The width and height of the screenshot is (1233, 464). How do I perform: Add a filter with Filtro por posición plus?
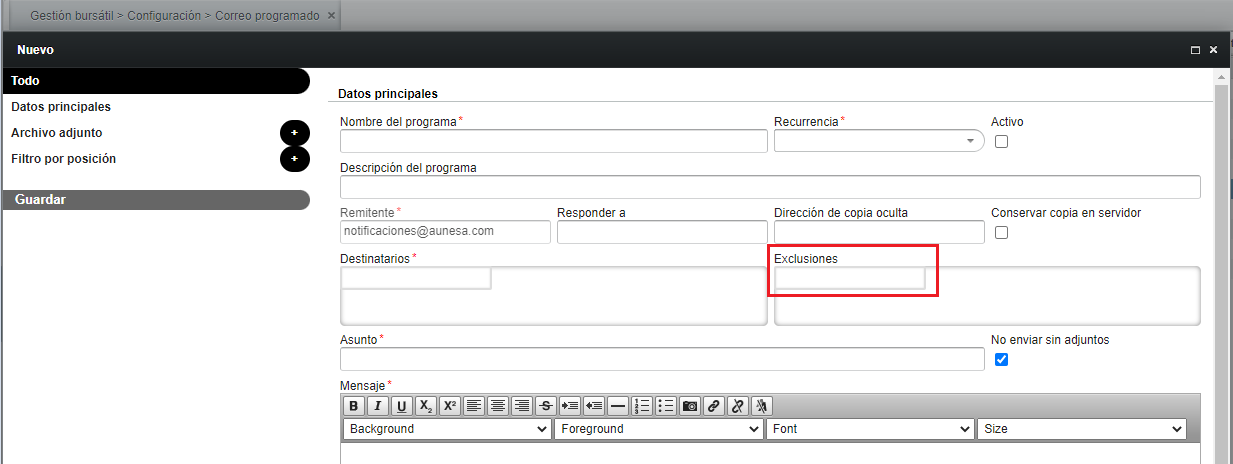(x=294, y=159)
